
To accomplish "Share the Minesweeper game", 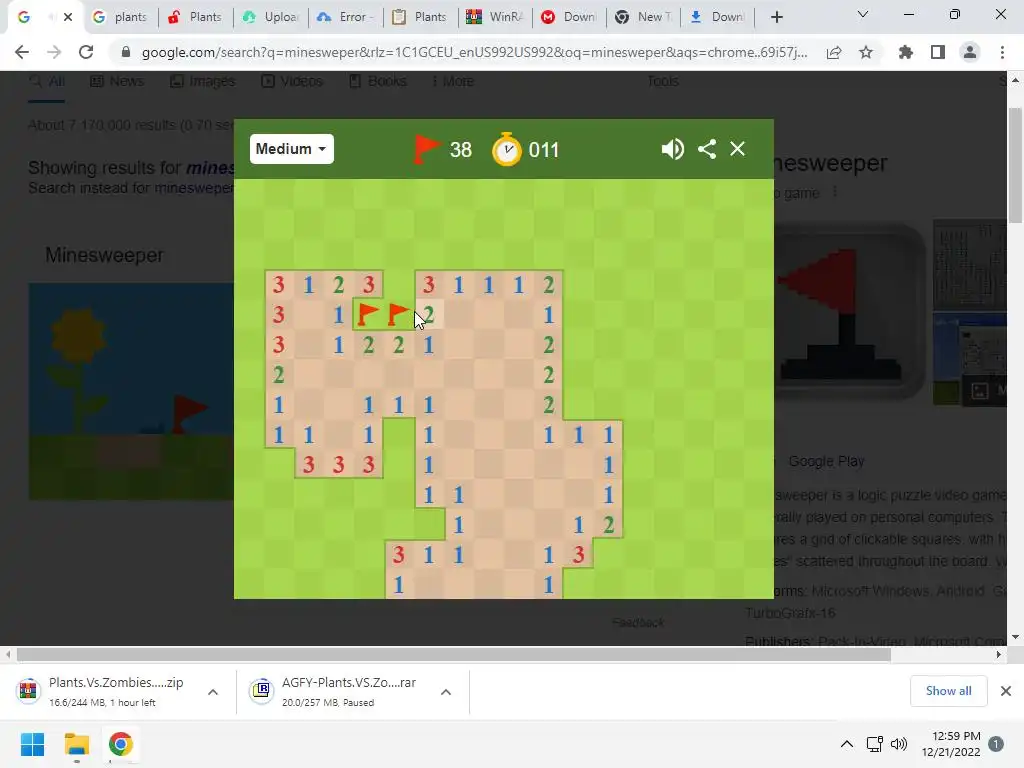I will coord(707,149).
